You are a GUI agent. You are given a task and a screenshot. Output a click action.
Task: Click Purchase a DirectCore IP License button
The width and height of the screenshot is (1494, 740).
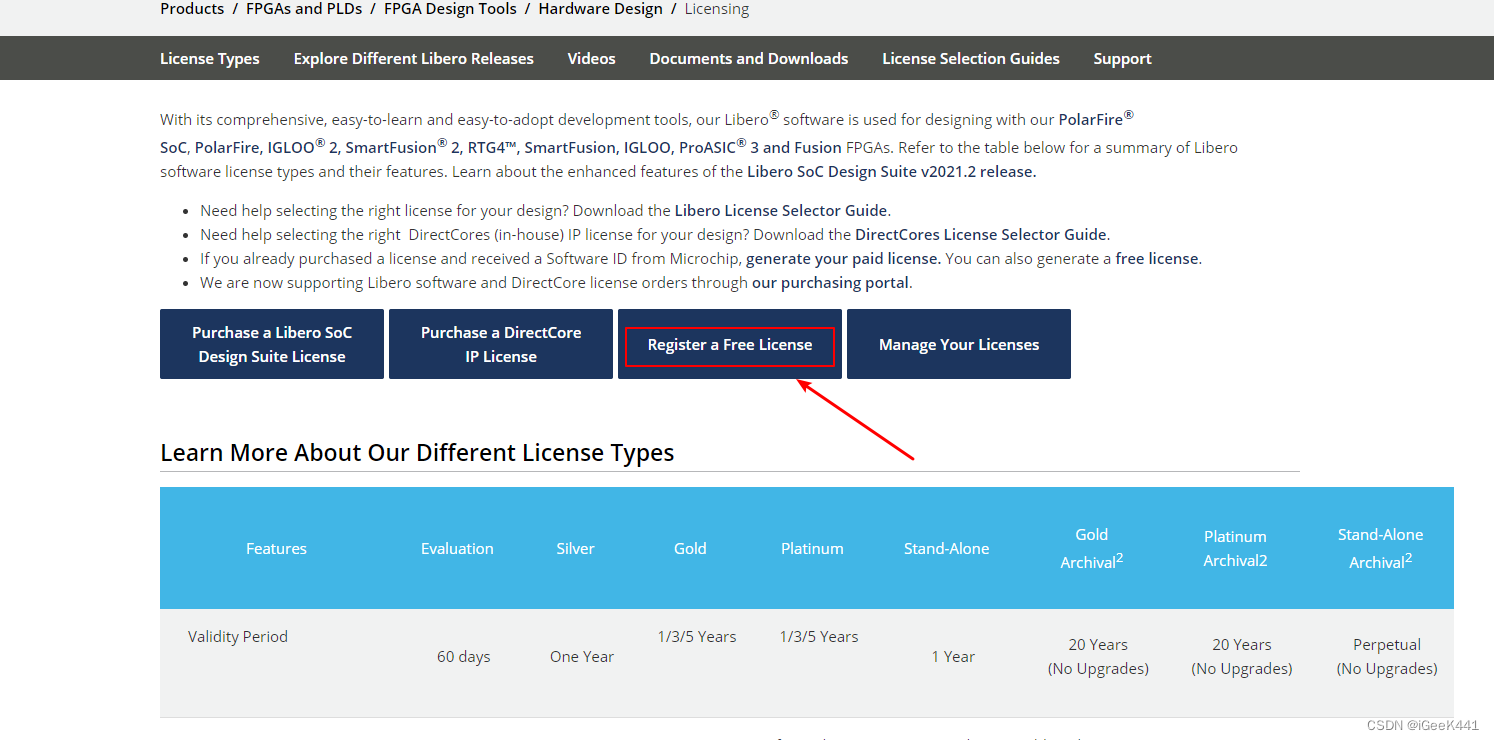point(501,344)
